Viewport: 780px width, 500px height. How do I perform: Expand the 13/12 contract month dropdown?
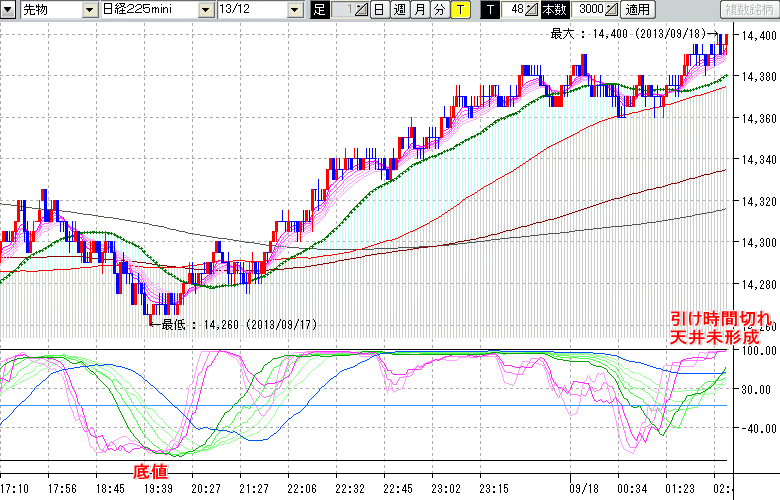coord(294,10)
